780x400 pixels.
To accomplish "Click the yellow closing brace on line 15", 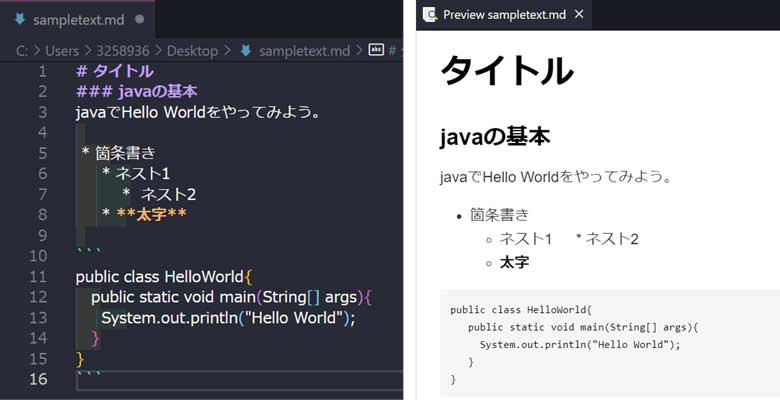I will pyautogui.click(x=80, y=359).
